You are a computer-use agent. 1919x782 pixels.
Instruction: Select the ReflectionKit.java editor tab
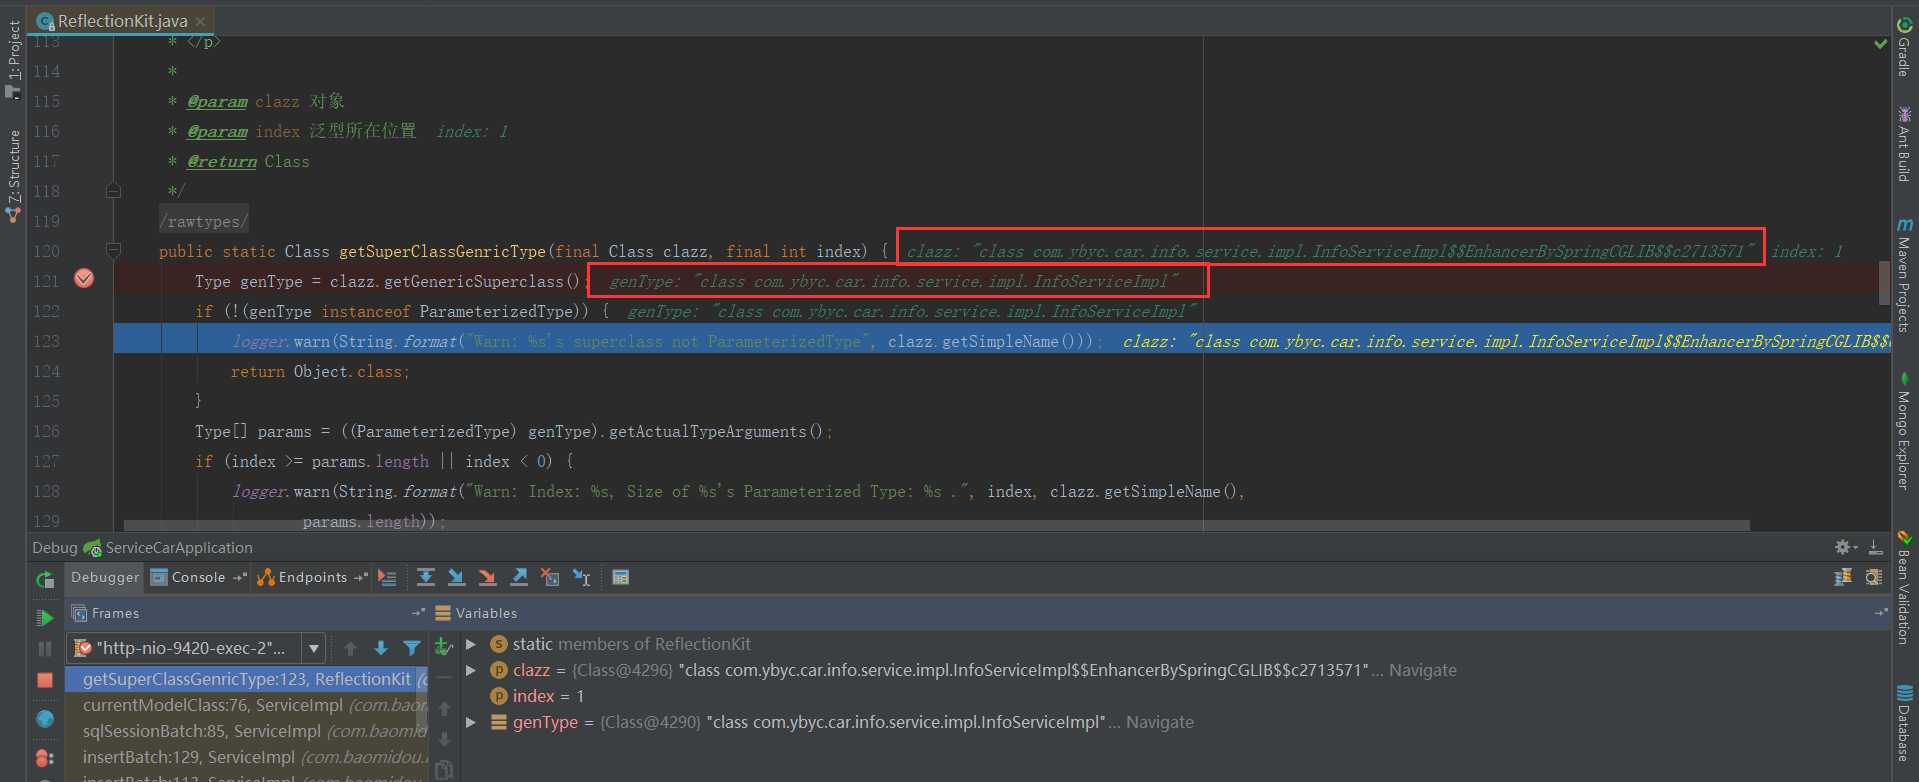coord(122,21)
